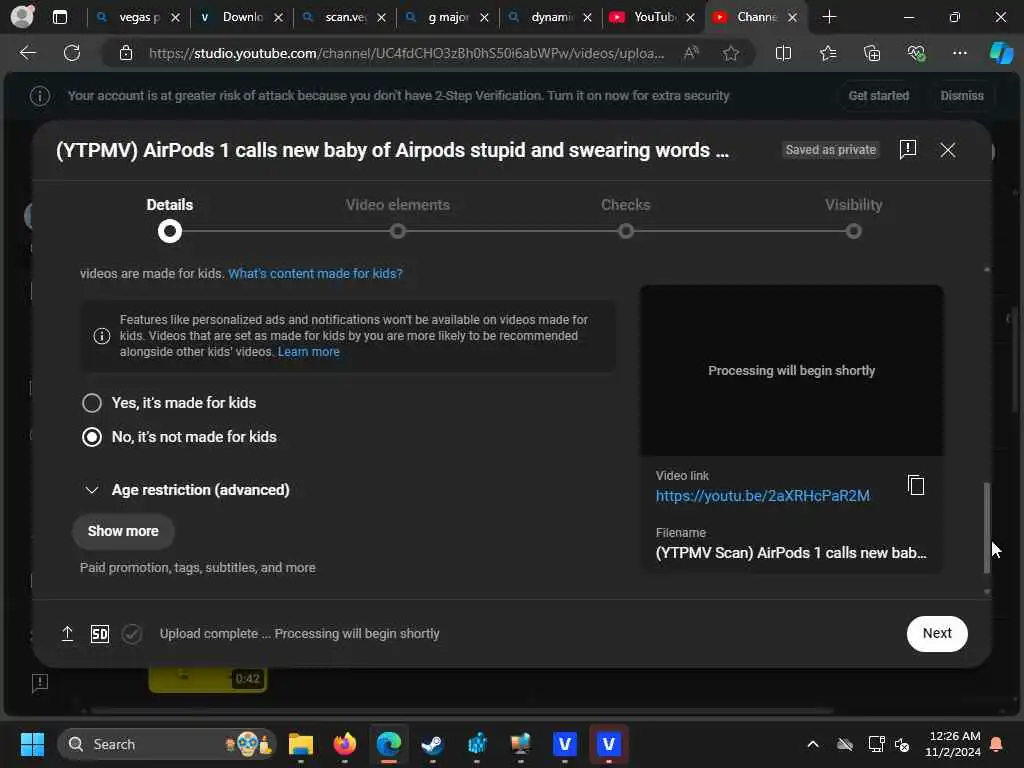This screenshot has width=1024, height=768.
Task: Open the clock and date in taskbar
Action: point(953,744)
